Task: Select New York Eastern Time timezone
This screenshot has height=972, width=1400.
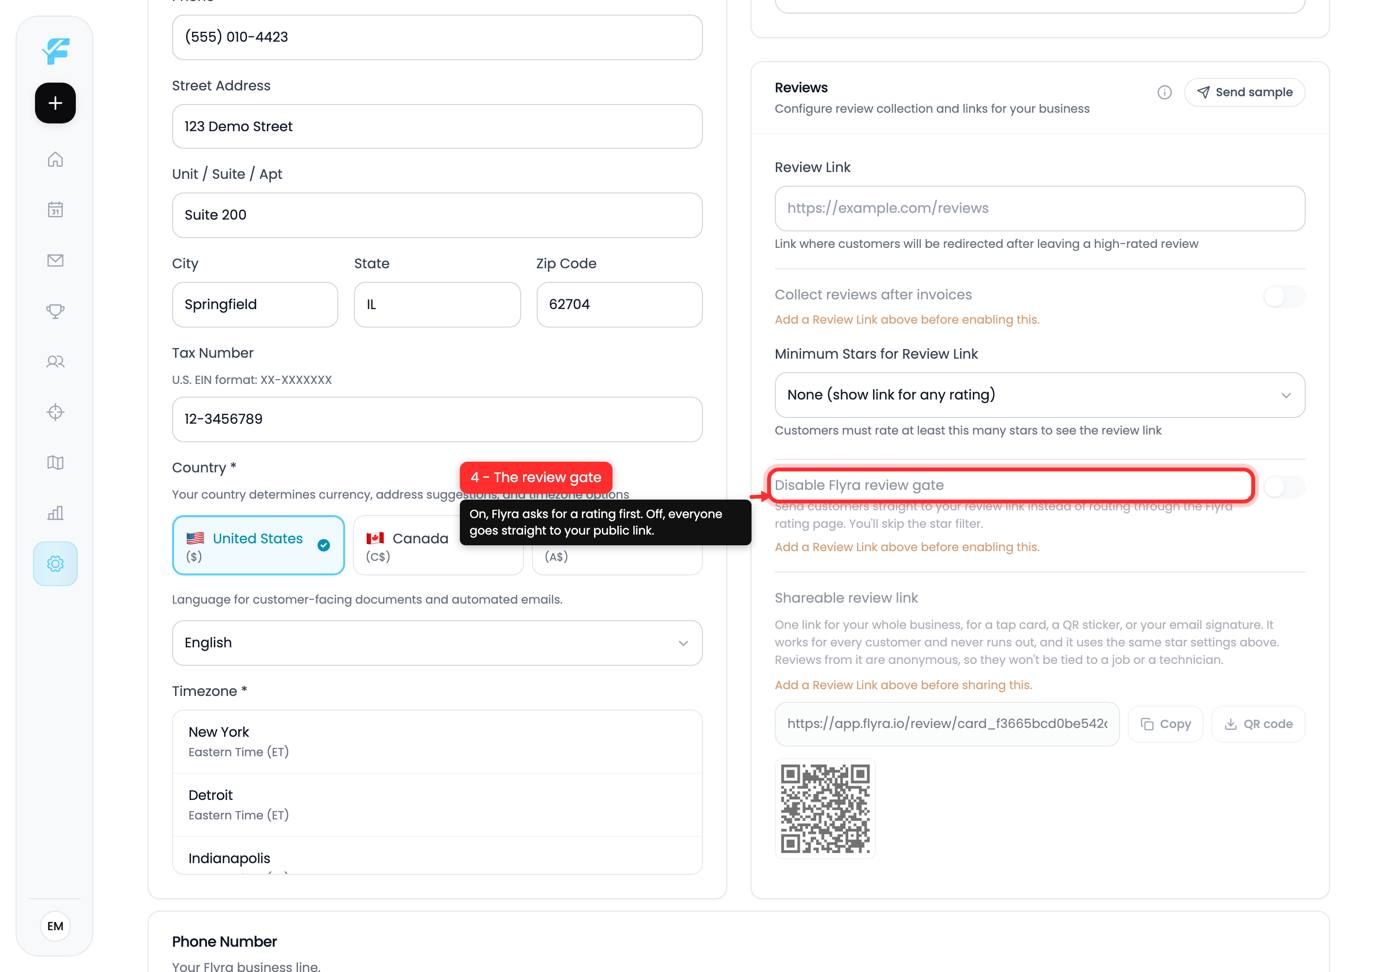Action: (x=437, y=742)
